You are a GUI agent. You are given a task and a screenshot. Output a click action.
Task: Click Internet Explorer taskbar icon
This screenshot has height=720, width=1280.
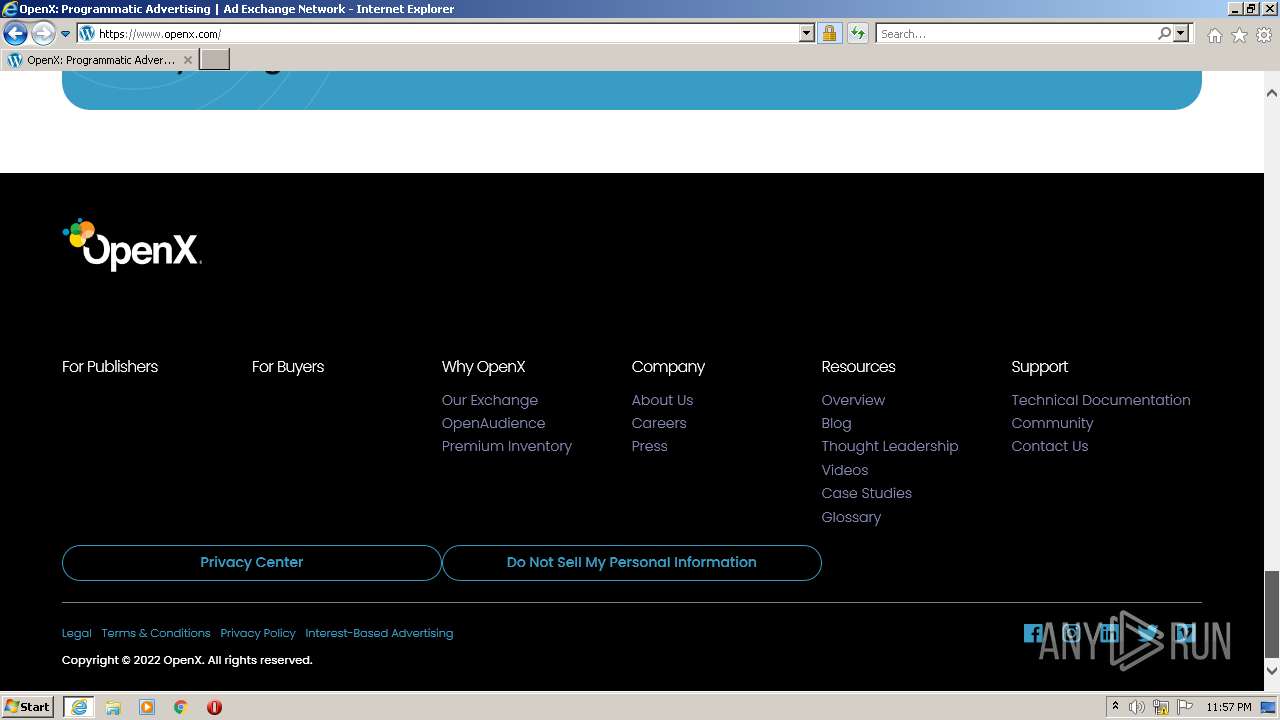(x=78, y=707)
